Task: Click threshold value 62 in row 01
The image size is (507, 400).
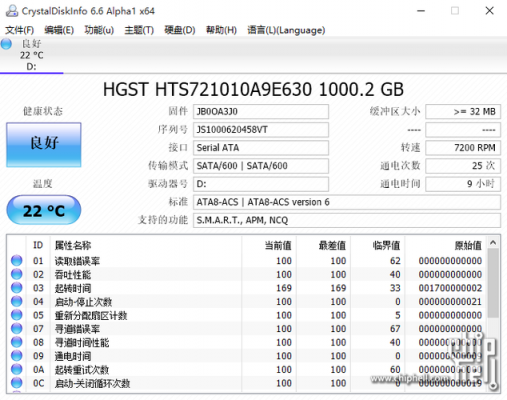Action: click(395, 261)
